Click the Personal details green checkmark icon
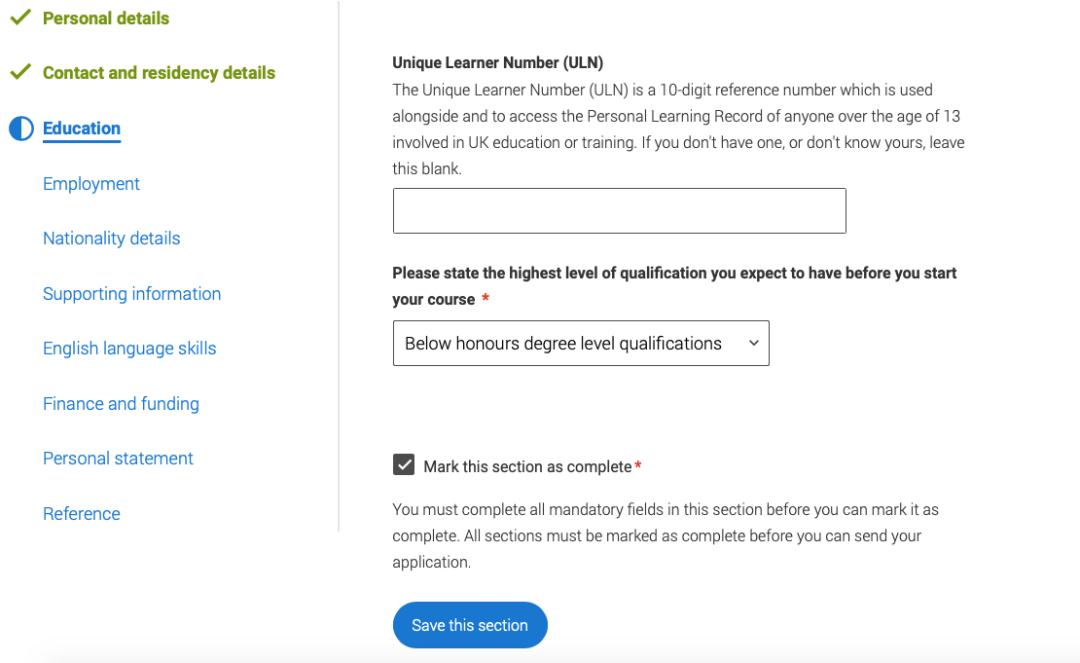The image size is (1080, 663). click(x=20, y=18)
